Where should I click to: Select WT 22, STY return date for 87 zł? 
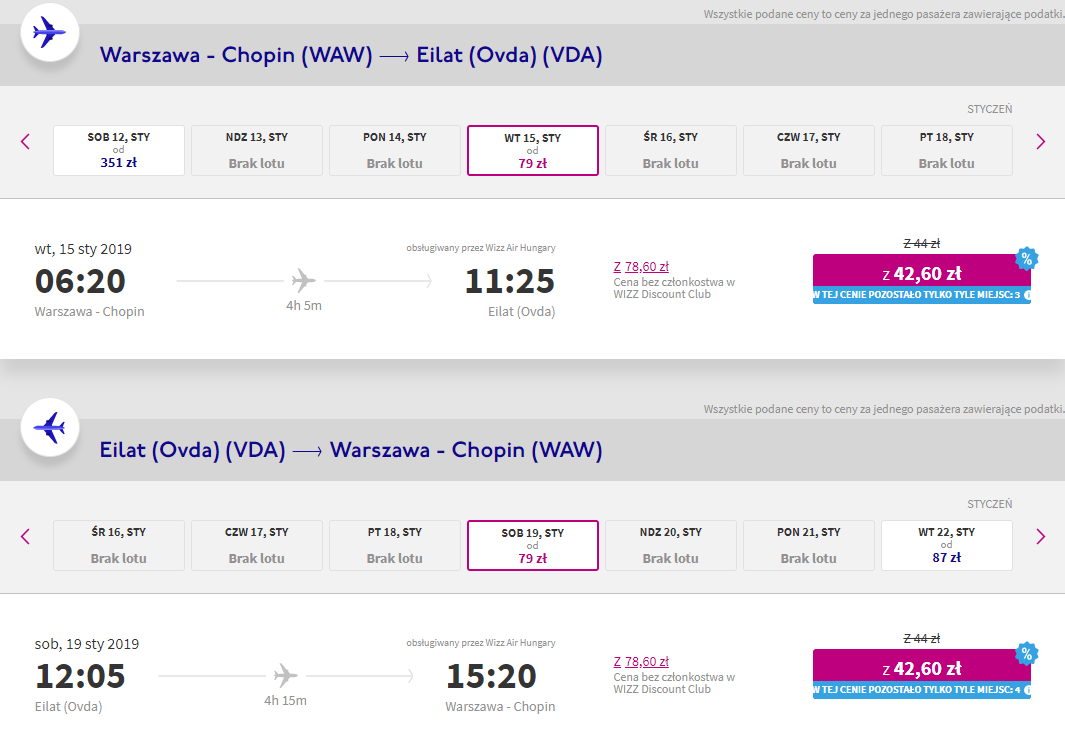(x=946, y=545)
